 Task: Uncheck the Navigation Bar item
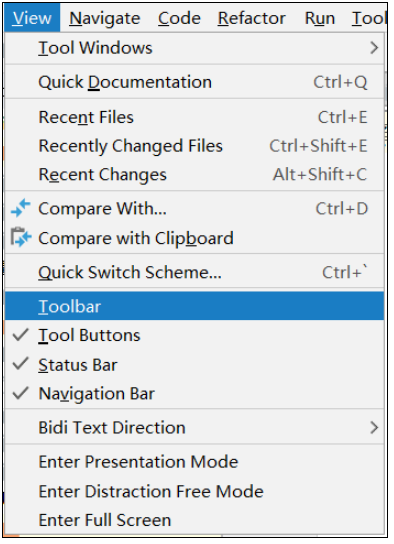pos(195,393)
